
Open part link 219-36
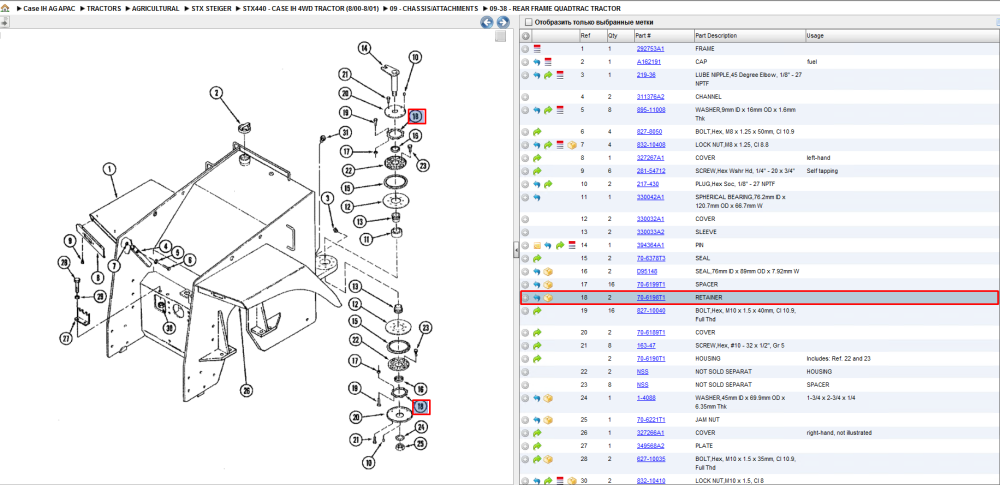(x=646, y=75)
